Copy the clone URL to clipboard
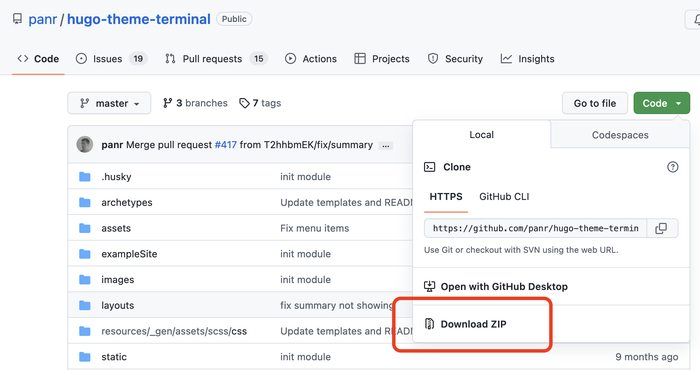The width and height of the screenshot is (700, 370). [x=661, y=229]
